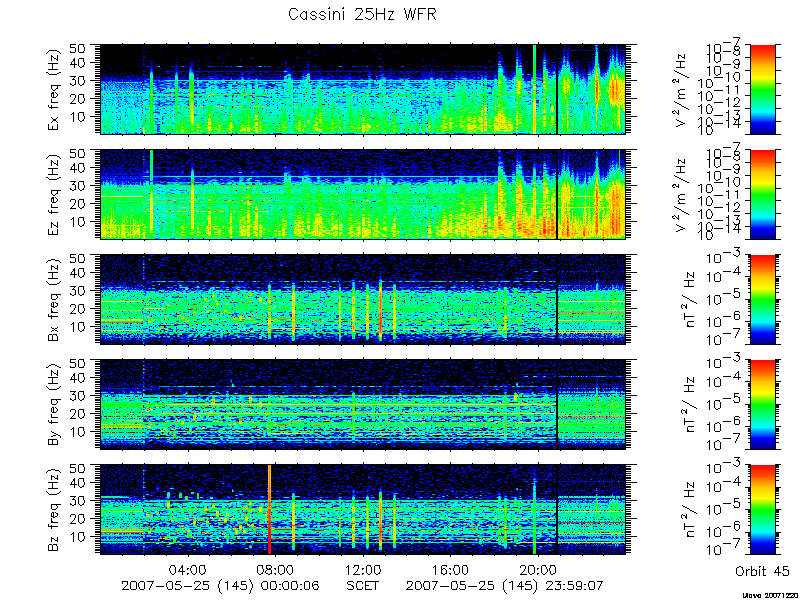The image size is (800, 600).
Task: Click the SCET axis label
Action: 362,585
